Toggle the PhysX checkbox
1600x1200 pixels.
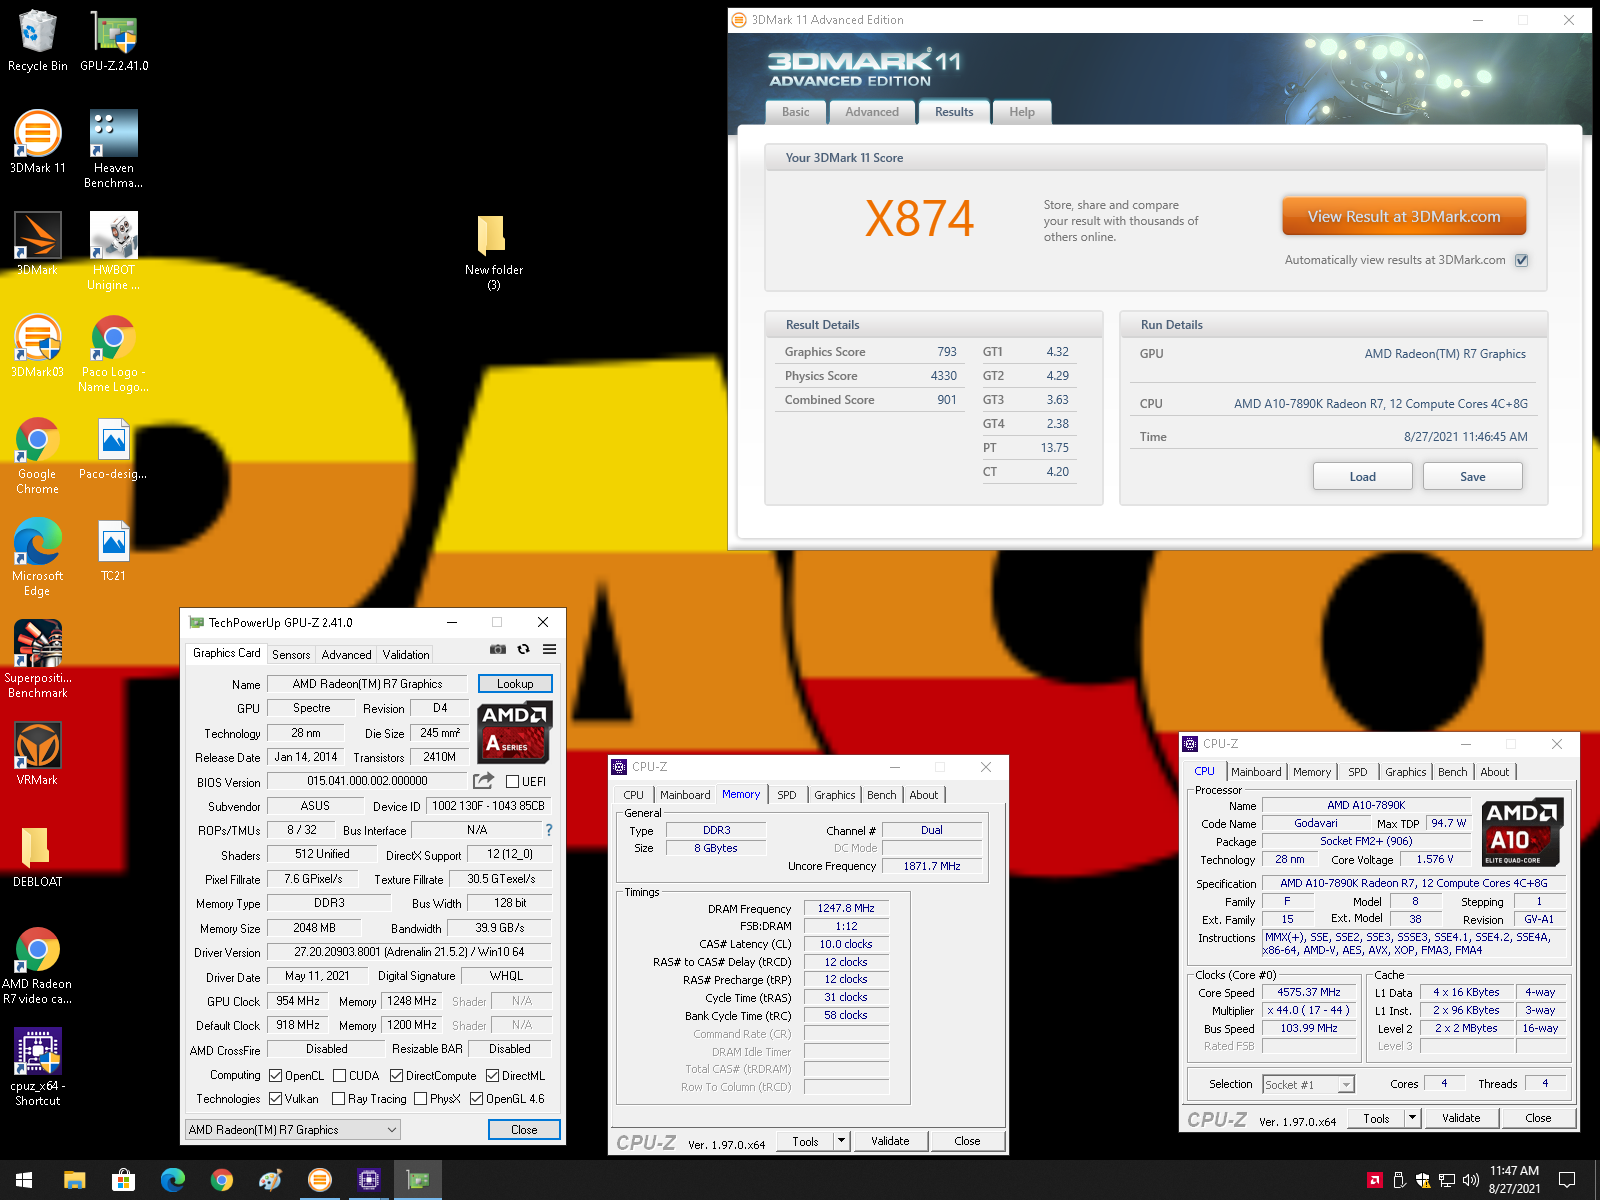pos(421,1099)
